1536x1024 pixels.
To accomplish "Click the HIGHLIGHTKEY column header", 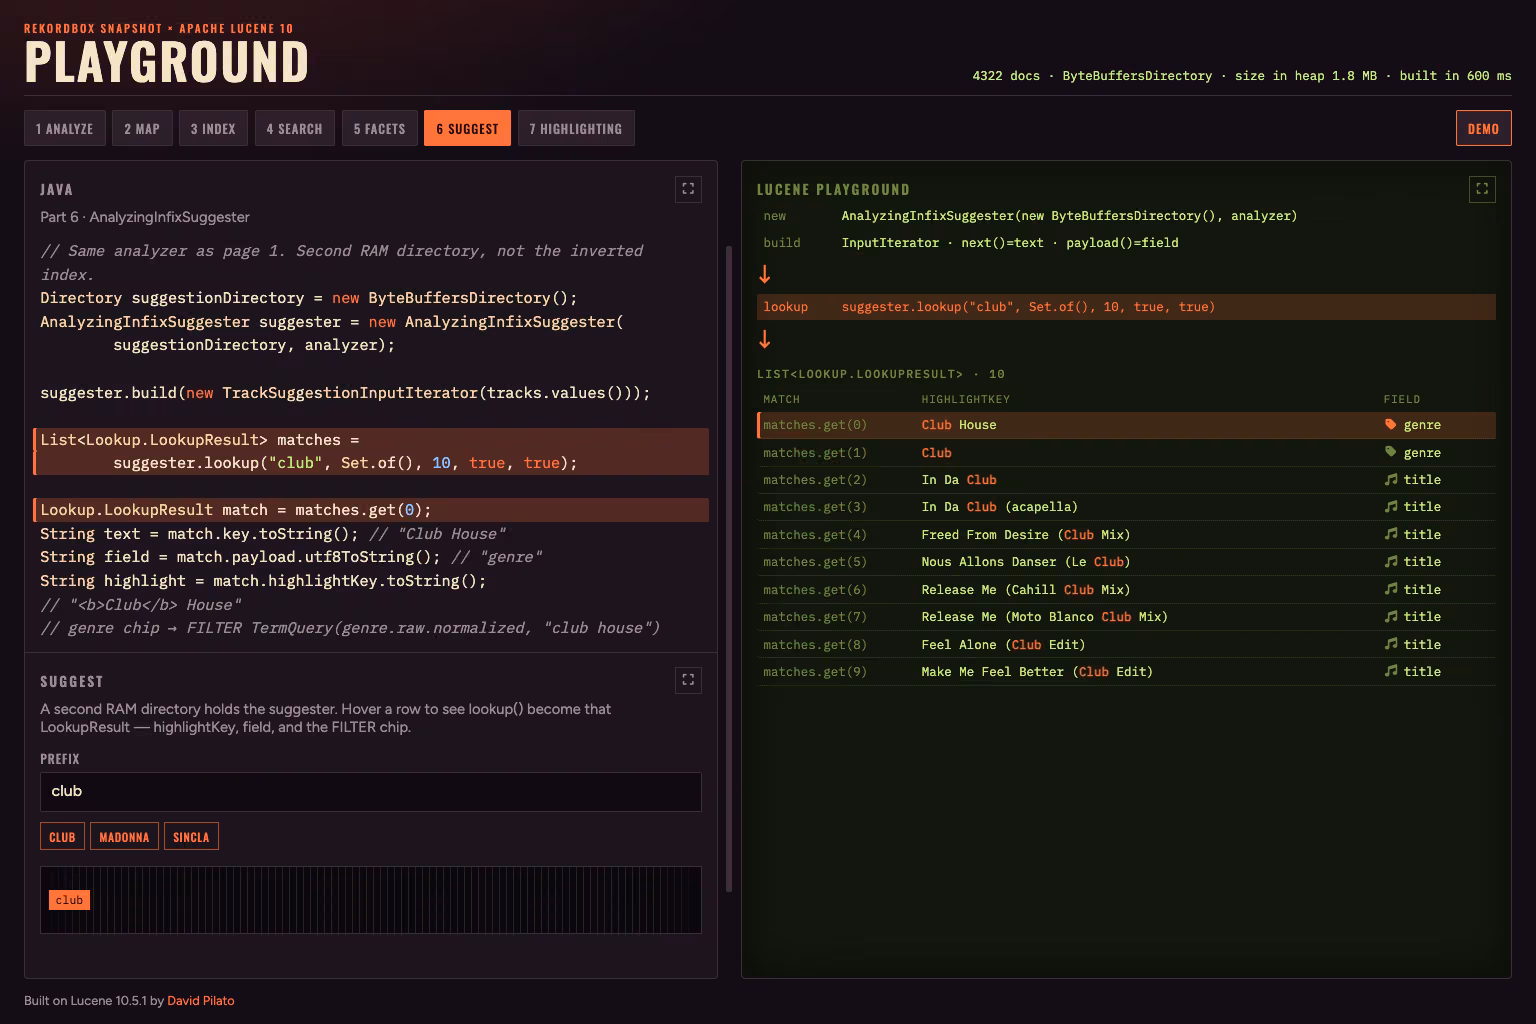I will (965, 399).
